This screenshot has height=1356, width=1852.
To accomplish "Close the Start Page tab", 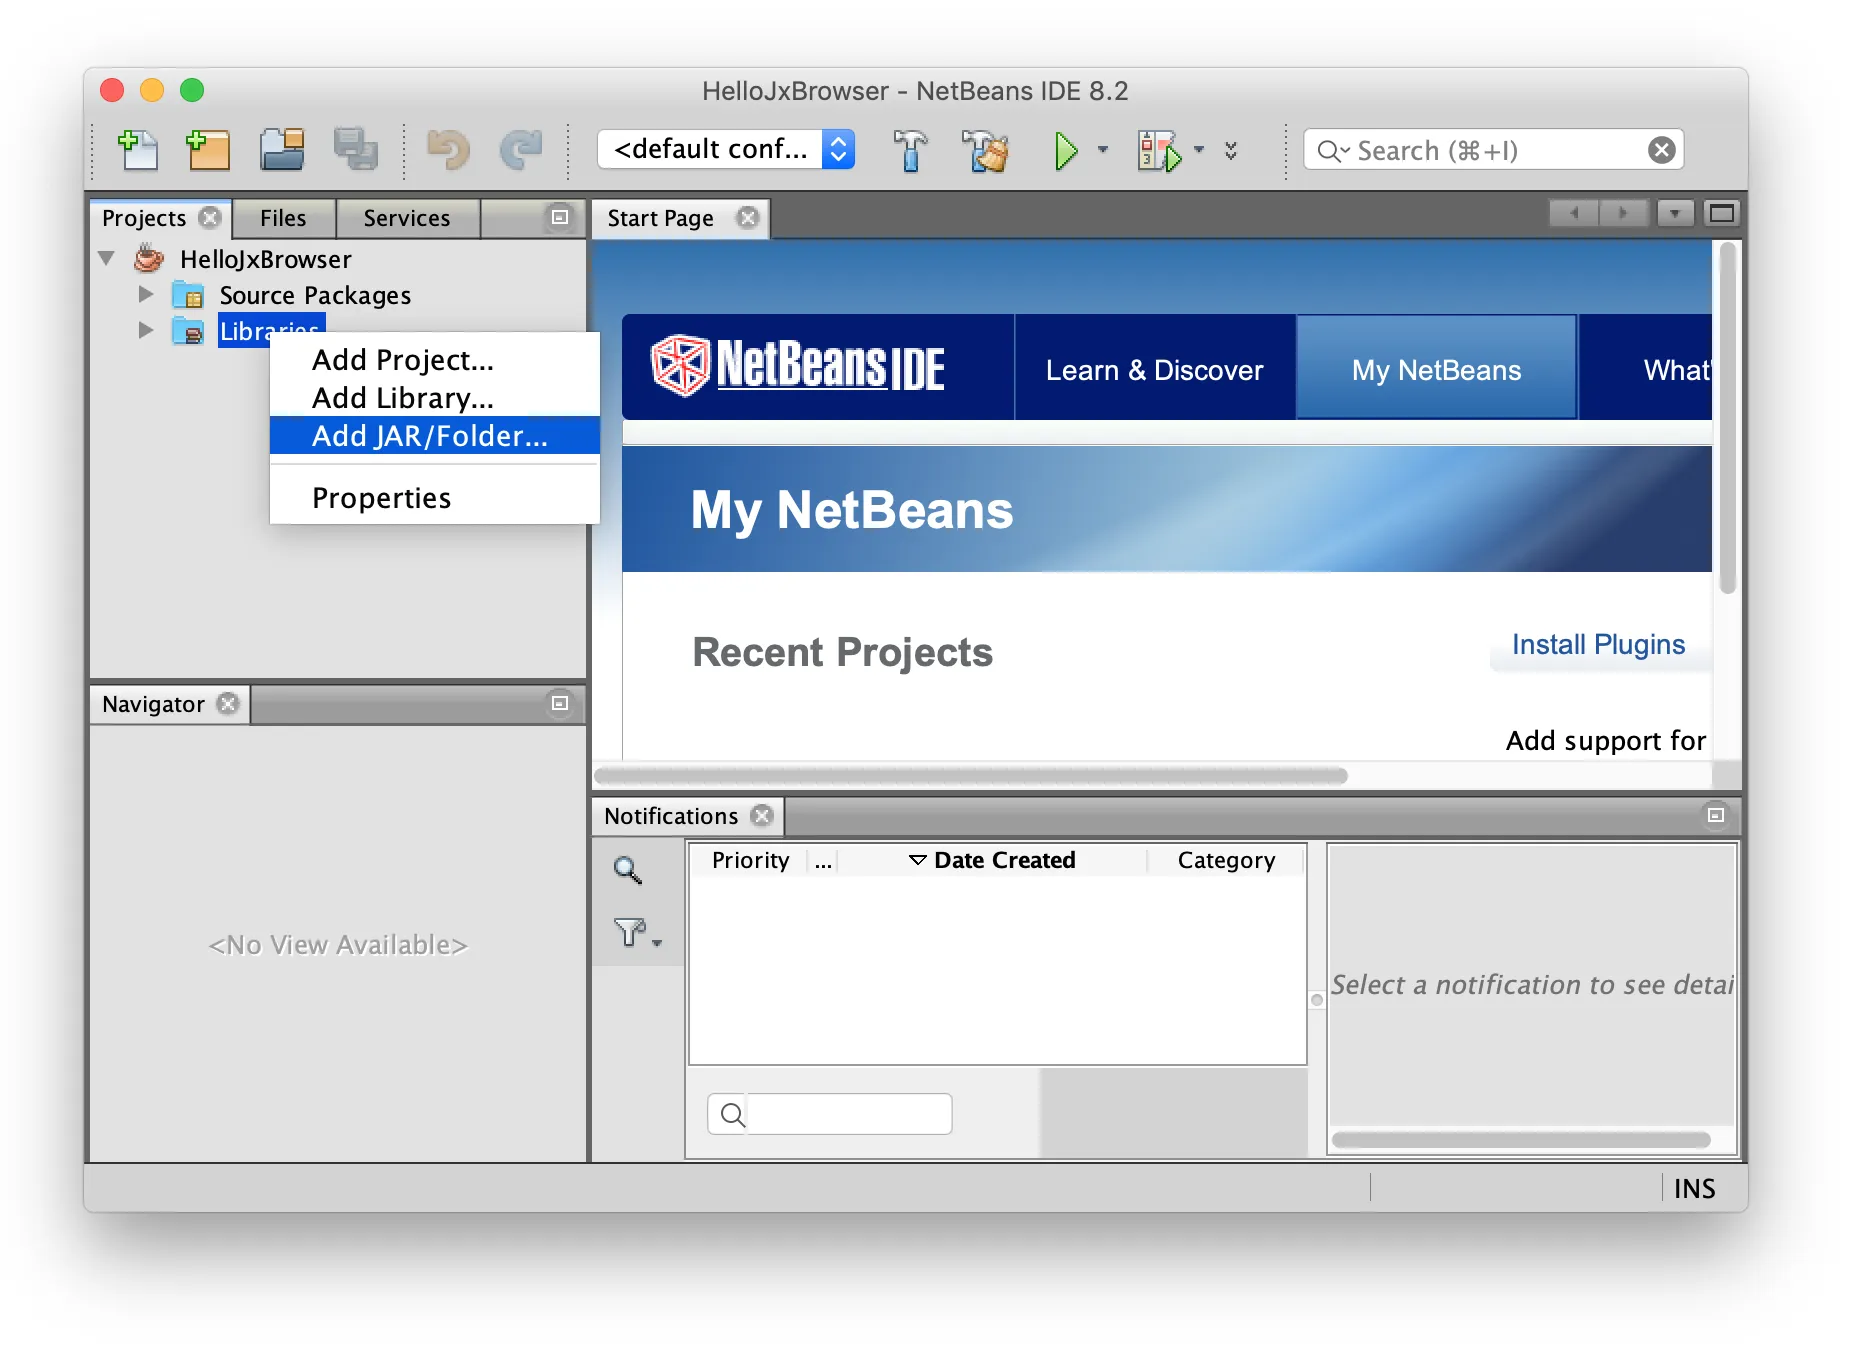I will (x=747, y=217).
